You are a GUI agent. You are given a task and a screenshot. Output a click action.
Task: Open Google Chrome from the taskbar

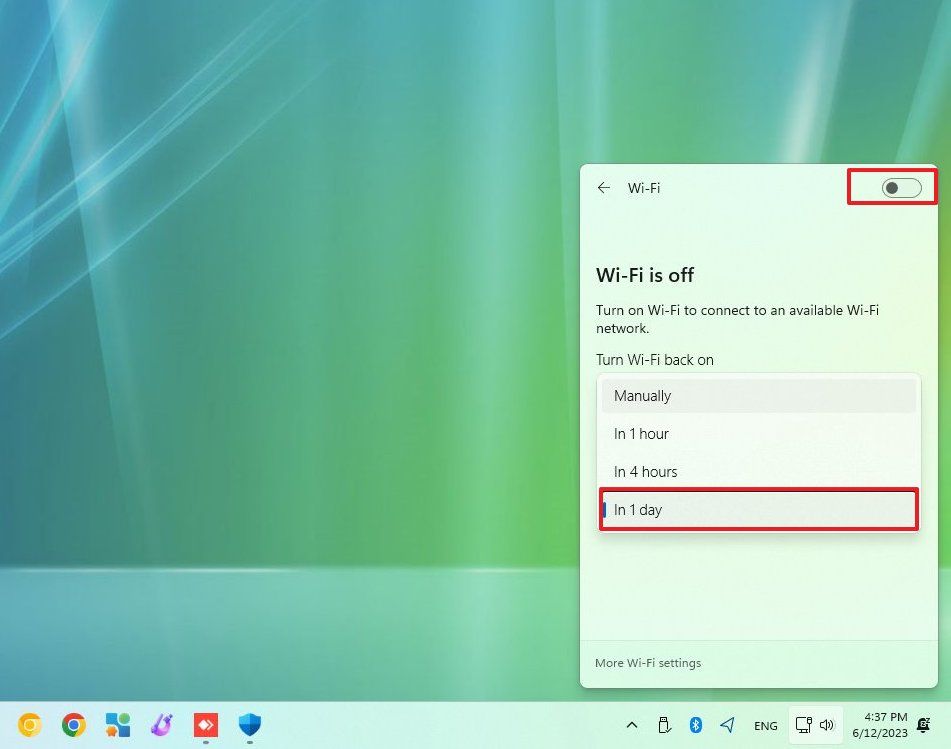[x=73, y=724]
